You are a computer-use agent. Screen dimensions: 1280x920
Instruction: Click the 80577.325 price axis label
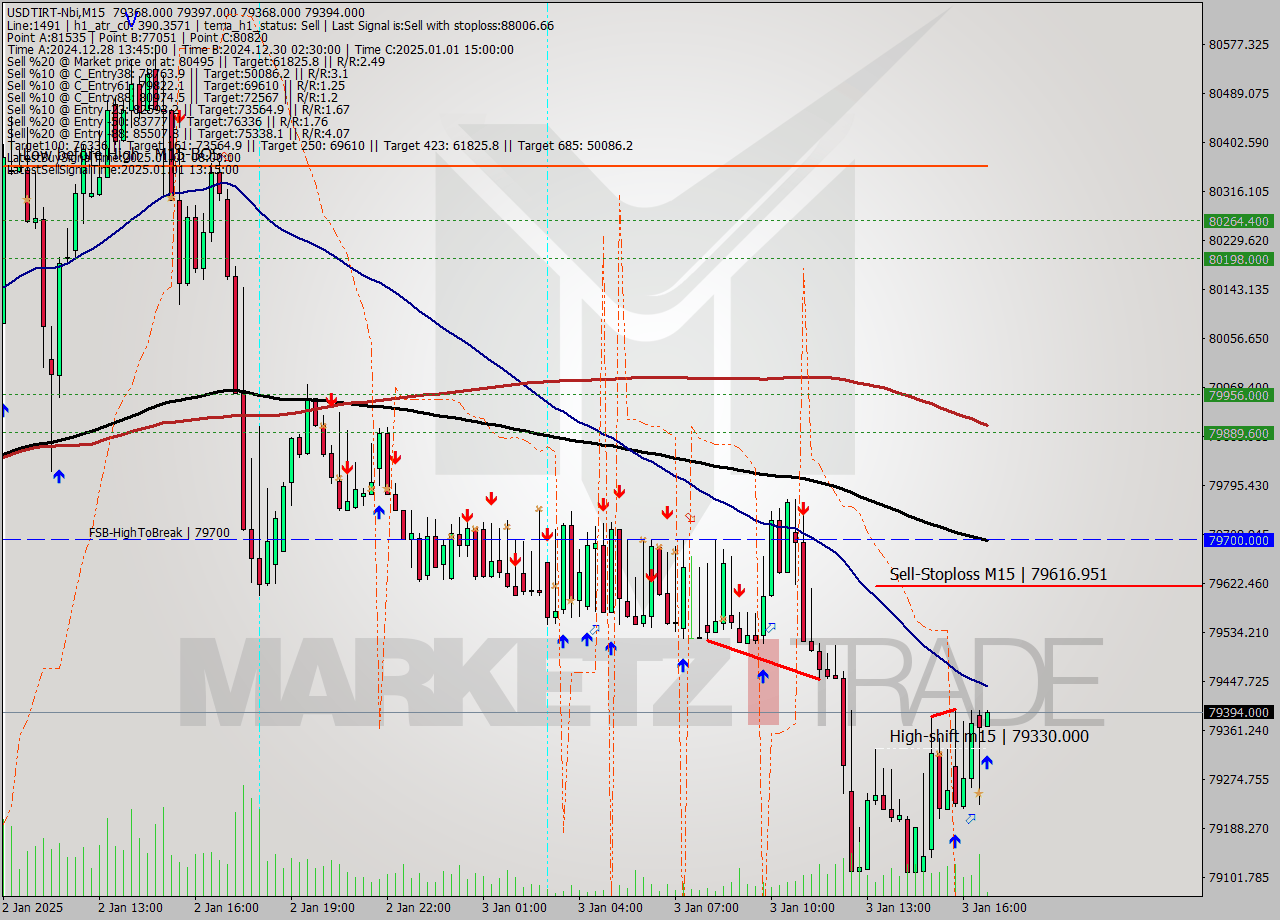pyautogui.click(x=1239, y=44)
